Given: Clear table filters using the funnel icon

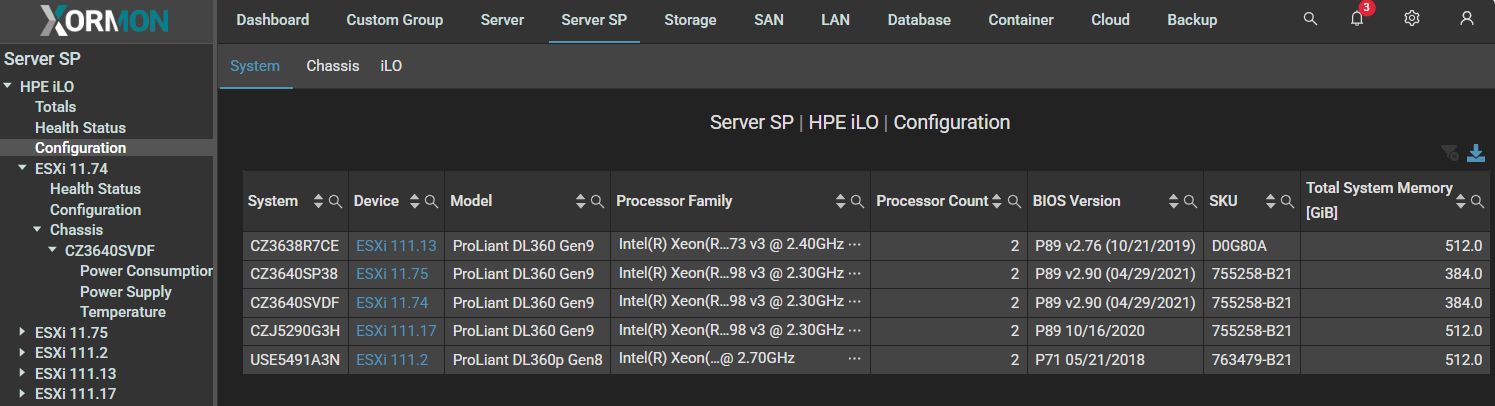Looking at the screenshot, I should [x=1450, y=153].
